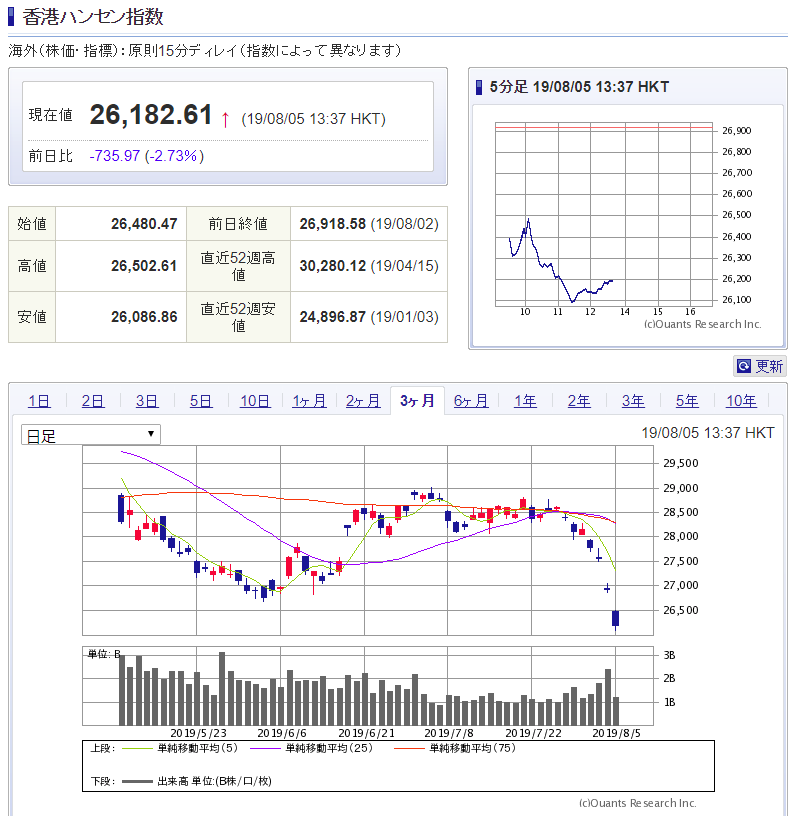Show the 1ヶ月 chart range

pyautogui.click(x=309, y=401)
